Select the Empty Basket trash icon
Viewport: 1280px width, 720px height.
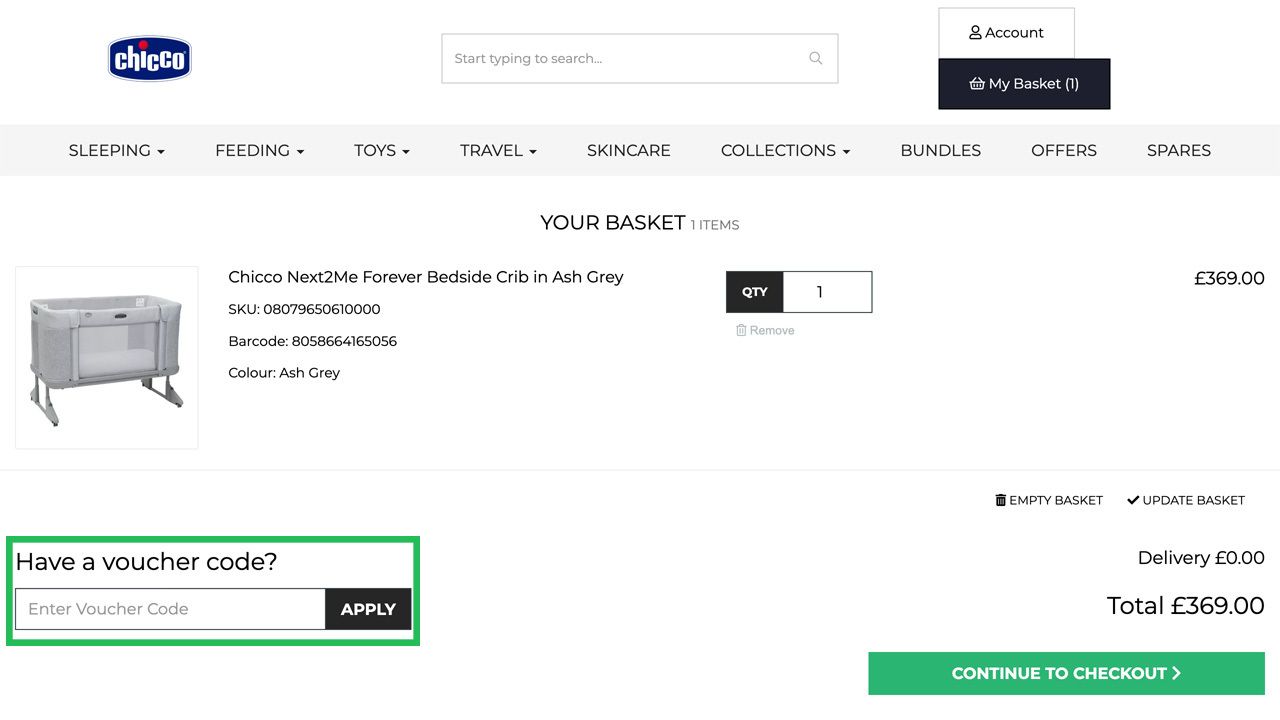[x=1000, y=500]
